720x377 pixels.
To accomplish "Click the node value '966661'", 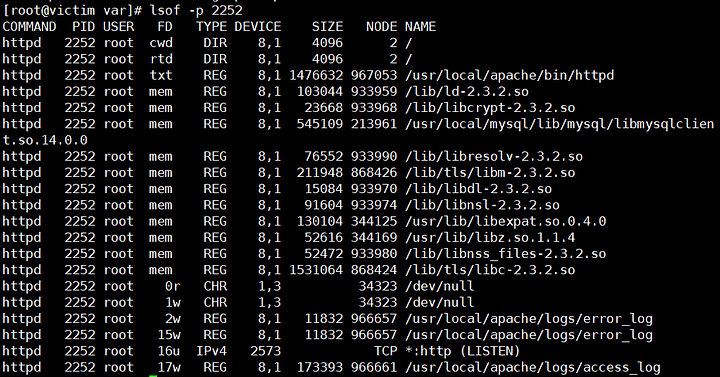I will click(374, 367).
